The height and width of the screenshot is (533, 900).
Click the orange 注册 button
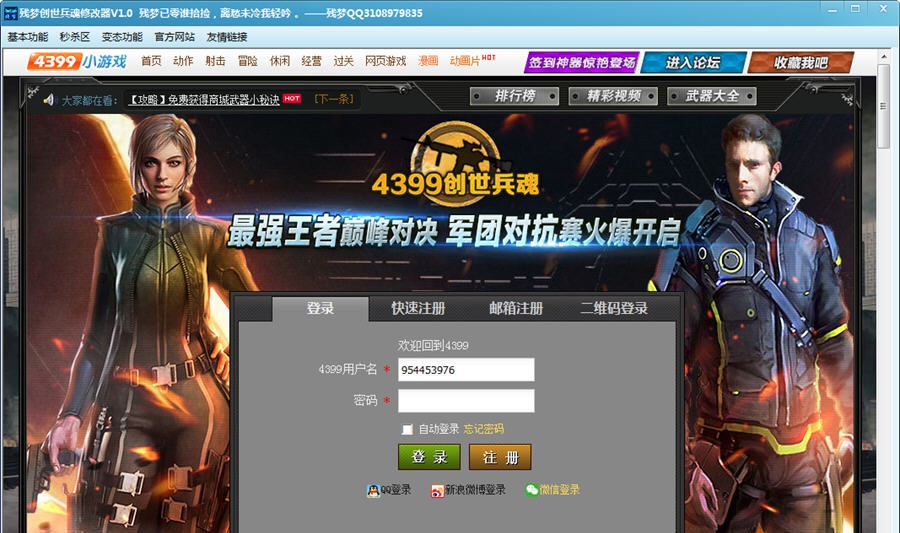click(x=500, y=457)
